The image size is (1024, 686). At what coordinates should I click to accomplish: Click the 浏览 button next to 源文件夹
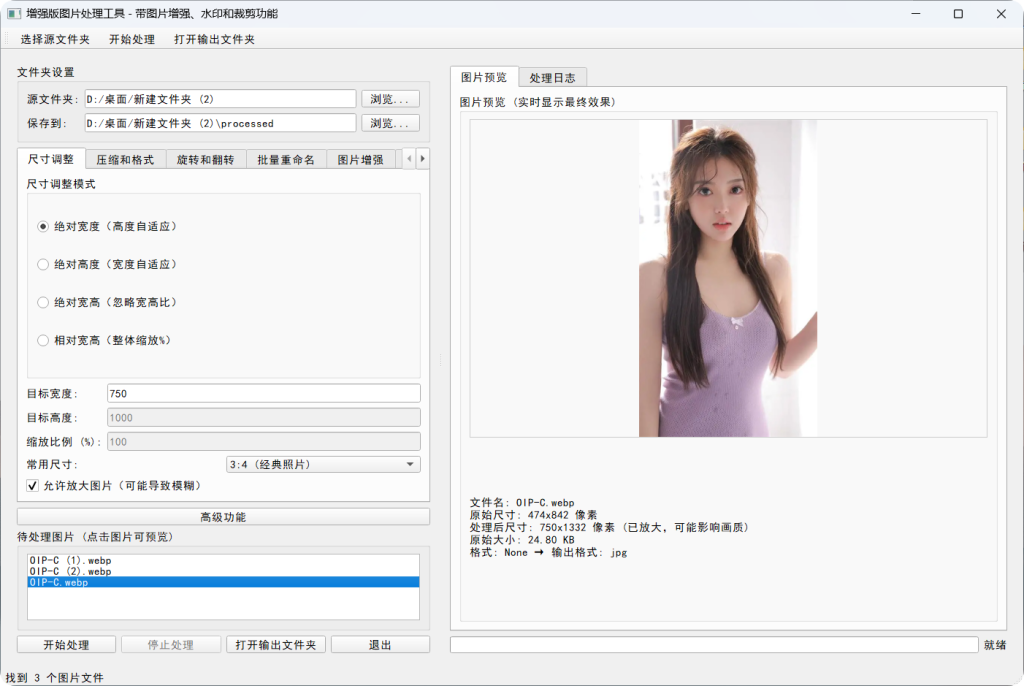coord(389,99)
